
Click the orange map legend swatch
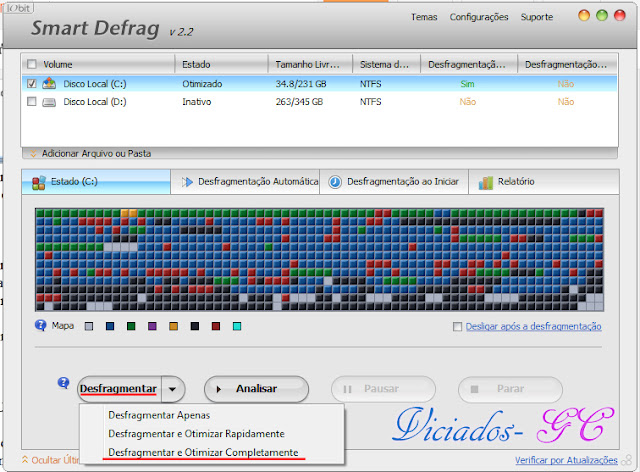[173, 326]
